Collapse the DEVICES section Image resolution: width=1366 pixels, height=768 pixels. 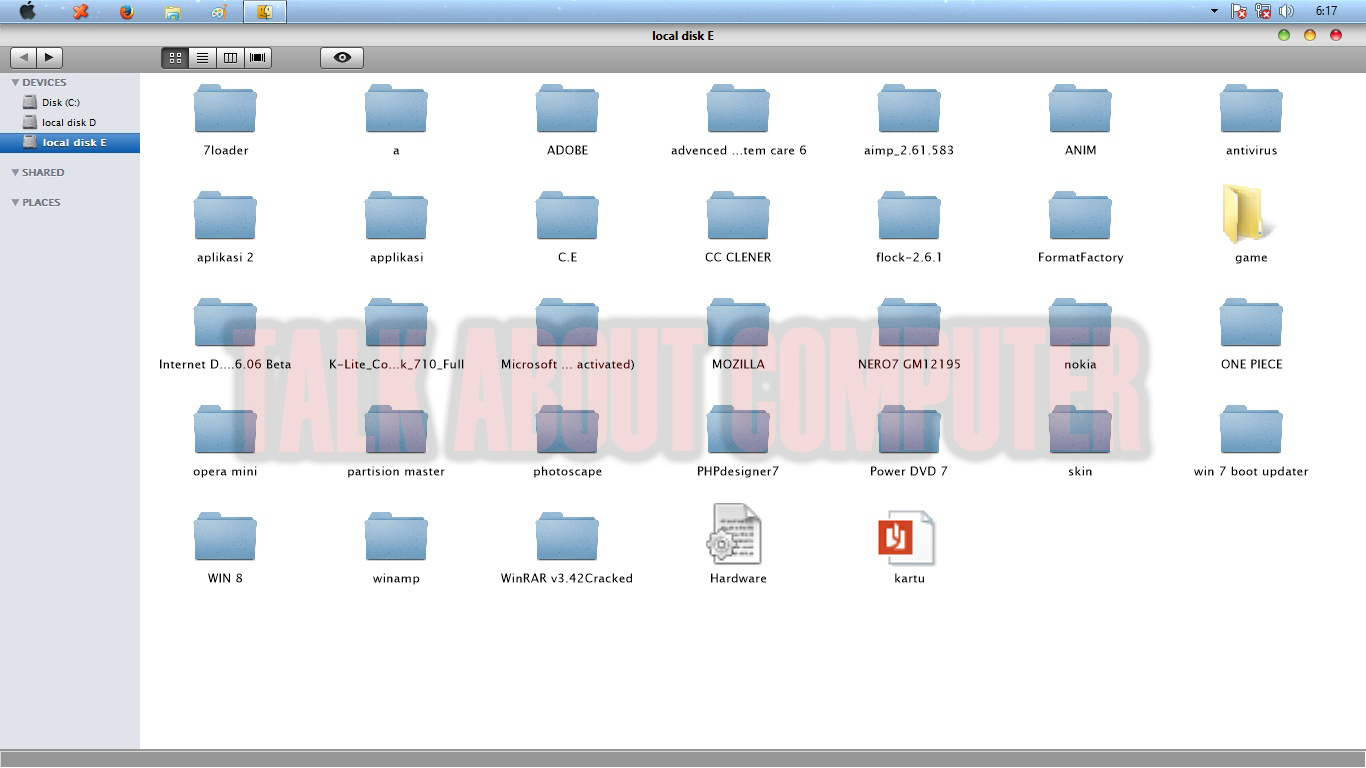point(15,83)
